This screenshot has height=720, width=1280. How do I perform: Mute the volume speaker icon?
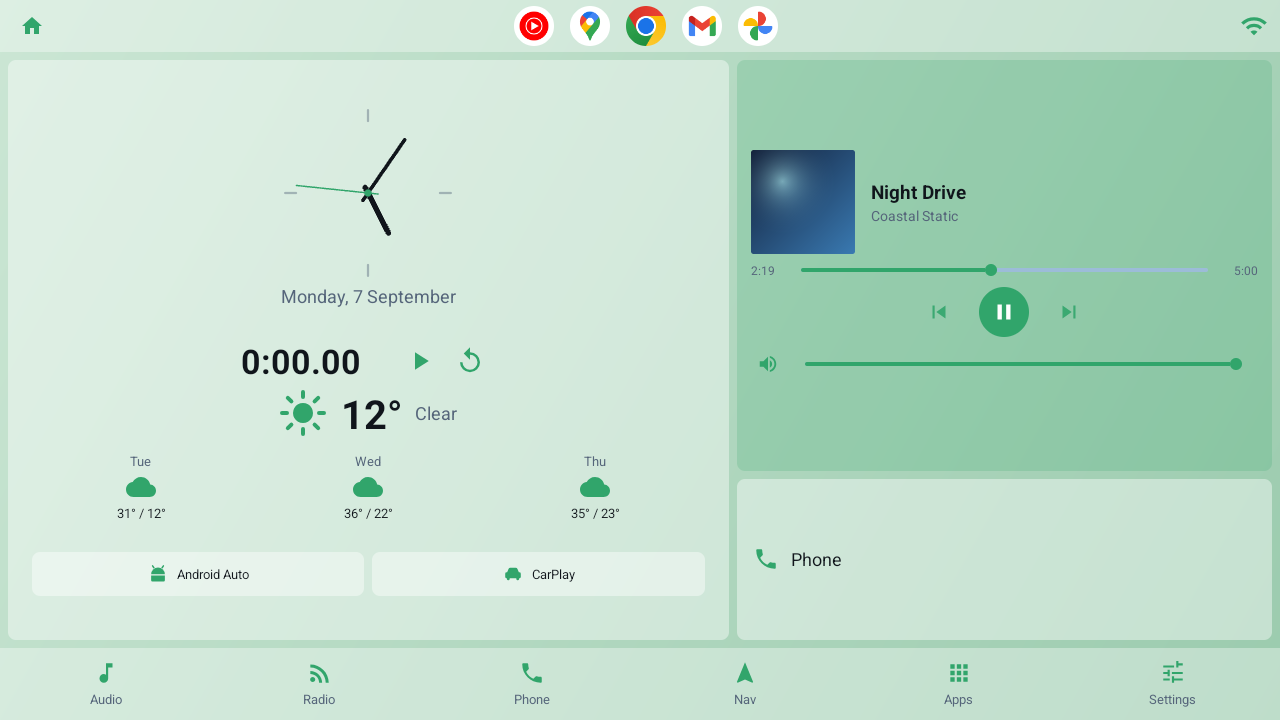click(768, 364)
